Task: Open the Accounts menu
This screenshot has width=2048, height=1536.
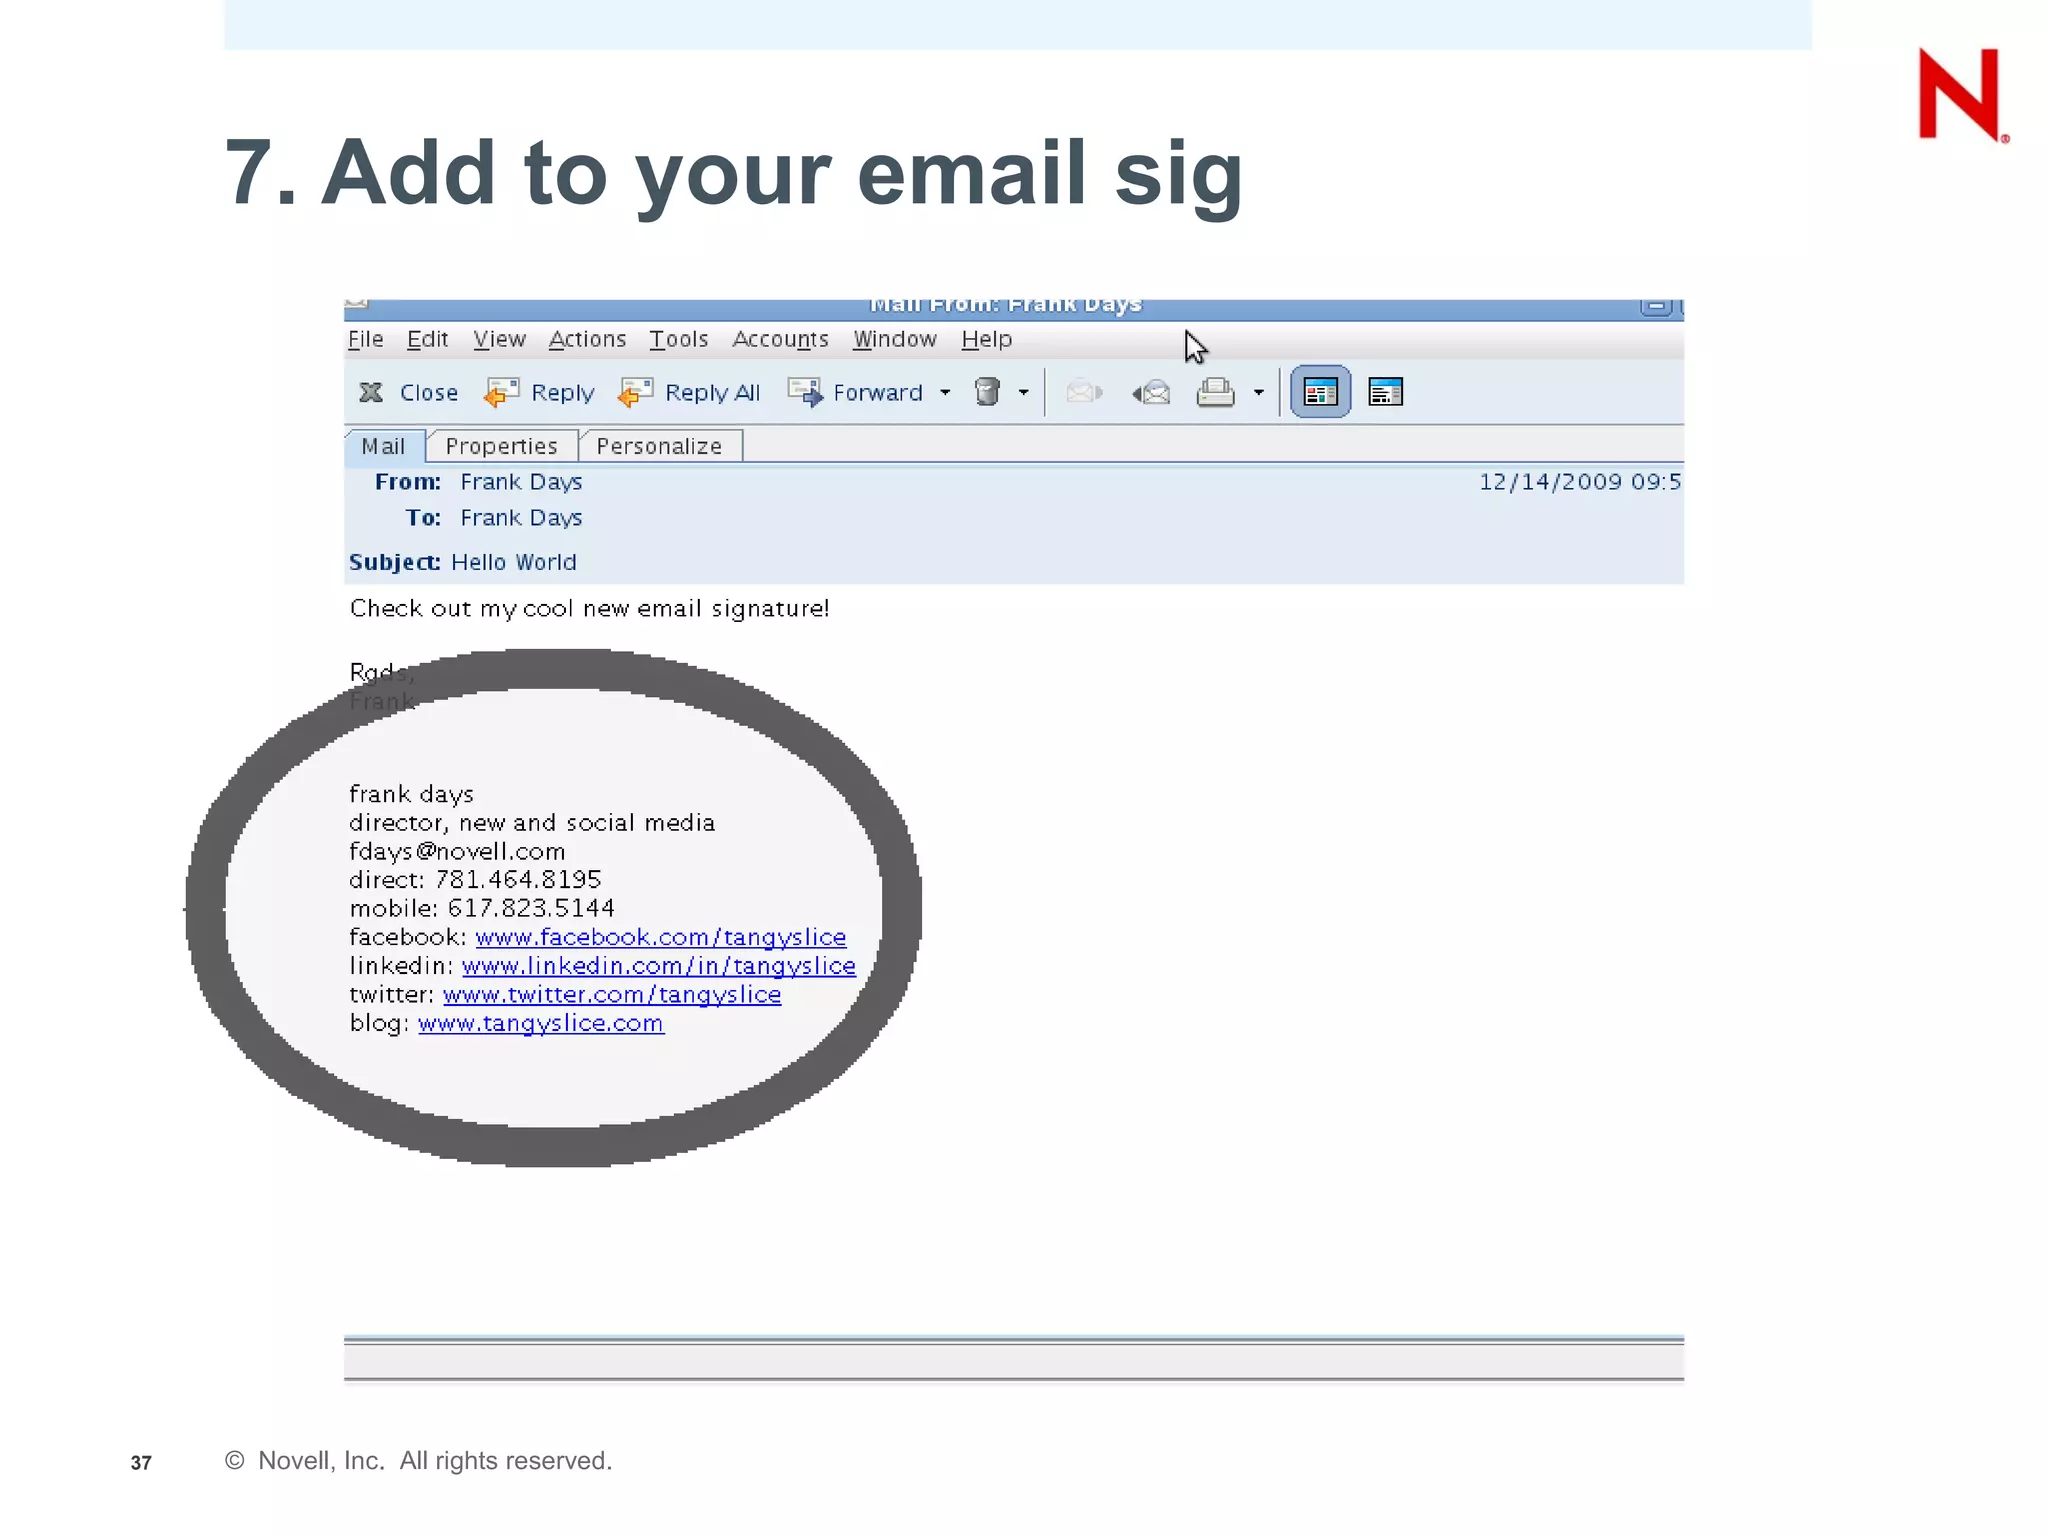Action: coord(780,339)
